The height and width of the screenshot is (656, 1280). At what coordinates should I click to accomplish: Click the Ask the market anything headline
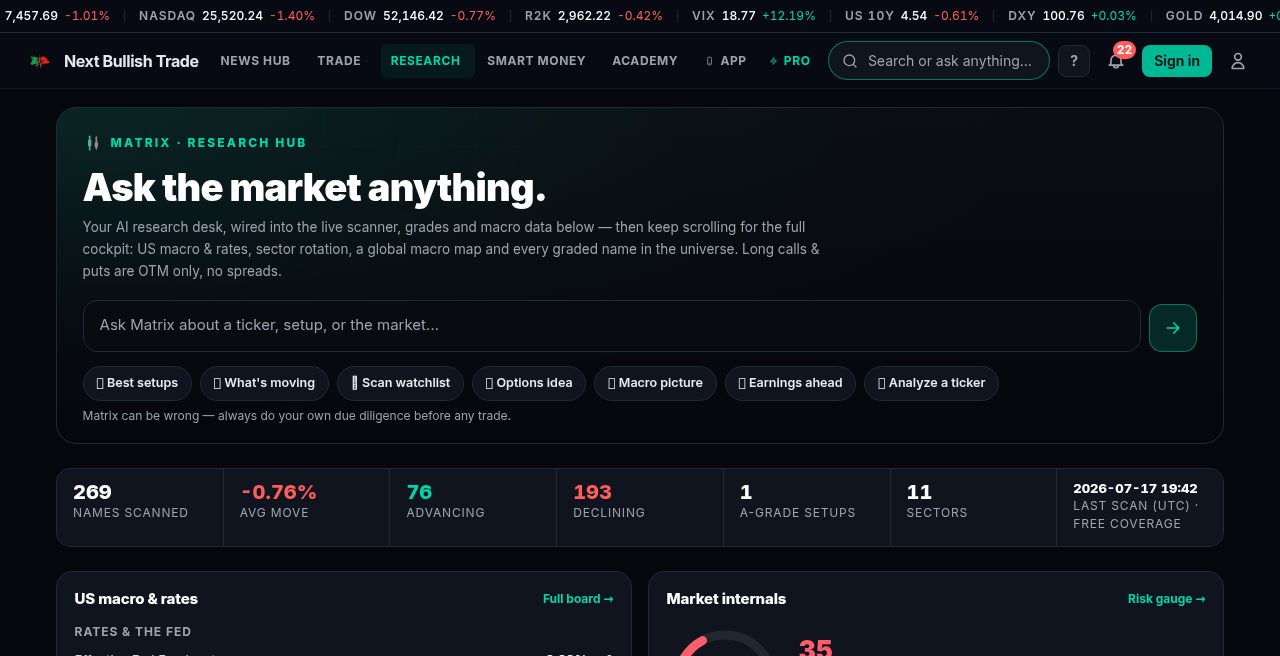(x=314, y=188)
